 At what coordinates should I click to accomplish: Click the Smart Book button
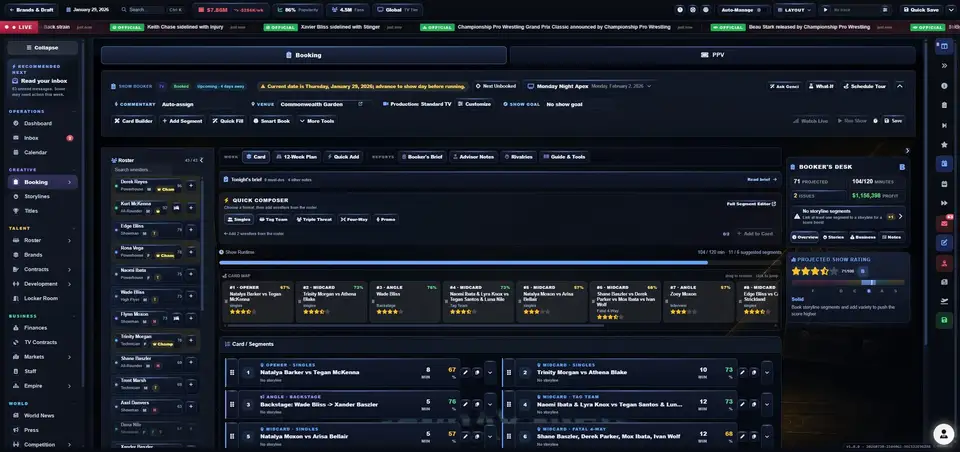[x=272, y=121]
